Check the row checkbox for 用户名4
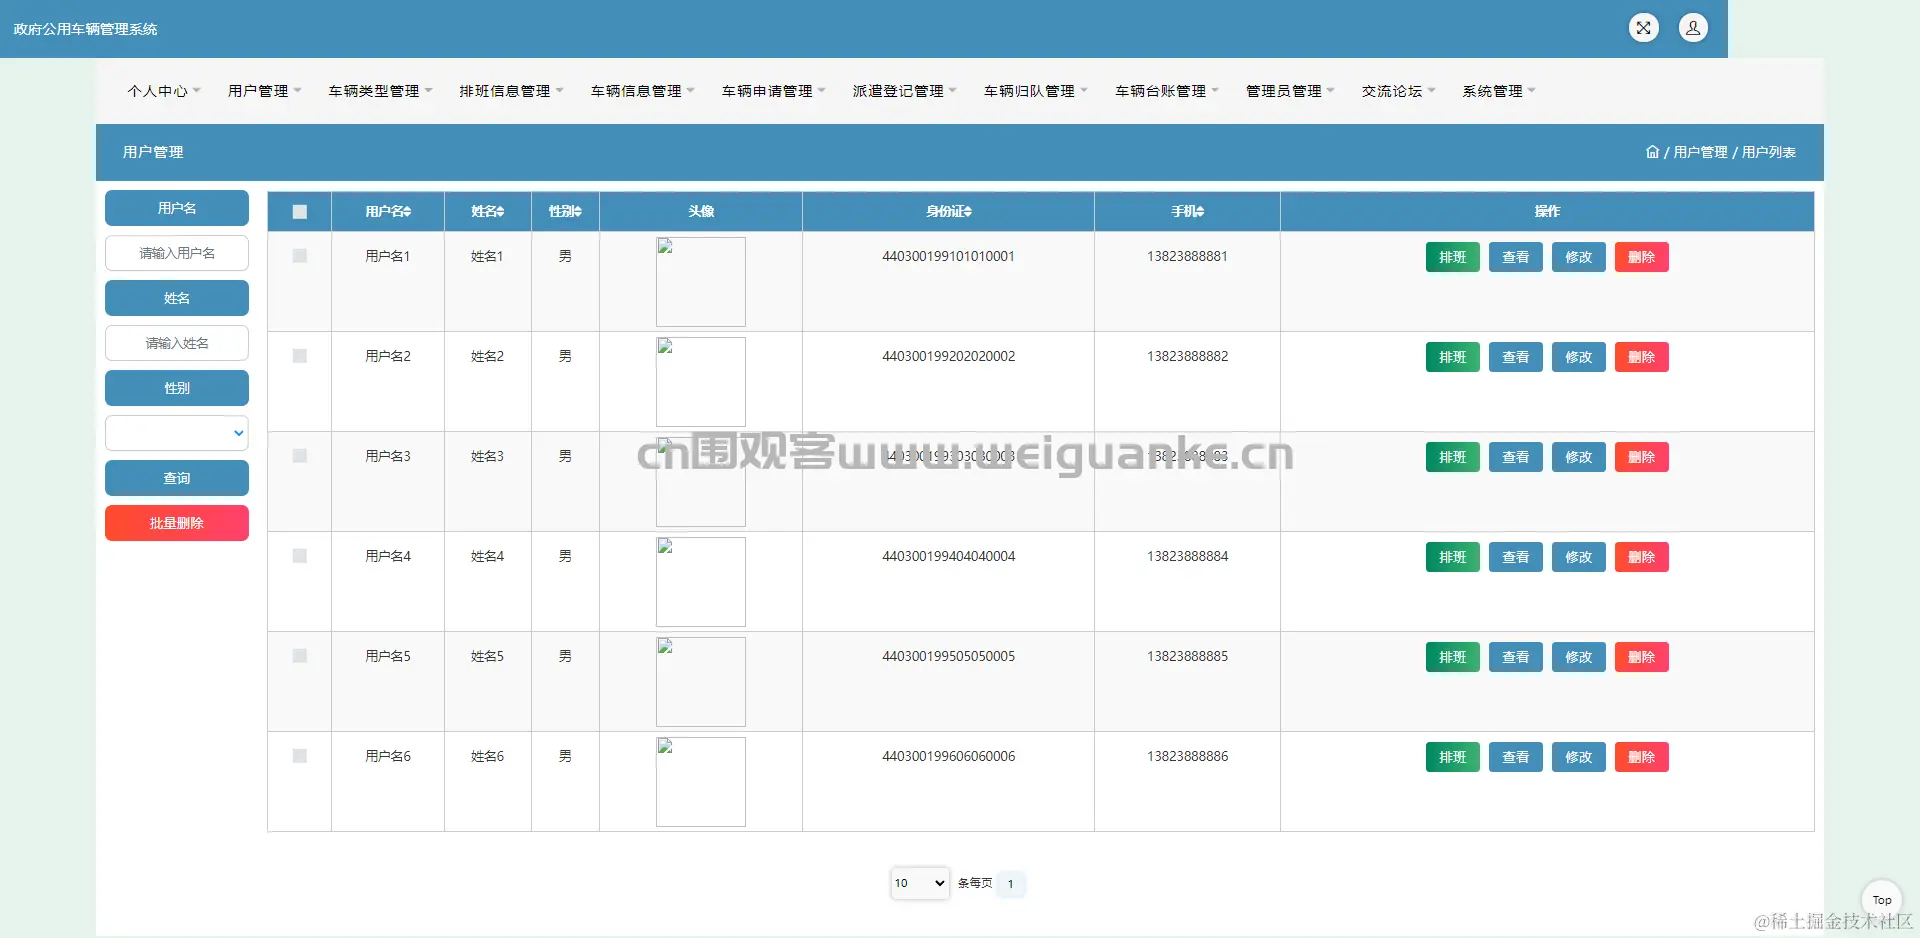 (299, 556)
